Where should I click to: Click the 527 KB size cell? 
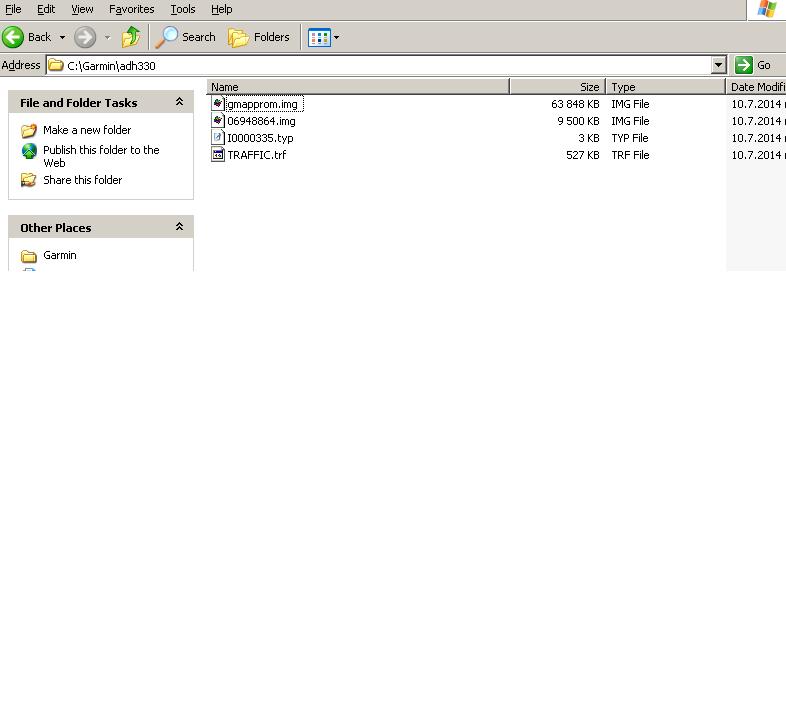(x=582, y=155)
